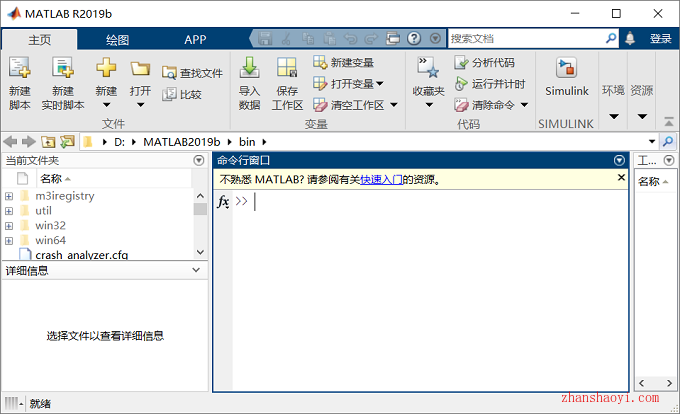Viewport: 680px width, 414px height.
Task: Click Compare (比较) files
Action: coord(182,94)
